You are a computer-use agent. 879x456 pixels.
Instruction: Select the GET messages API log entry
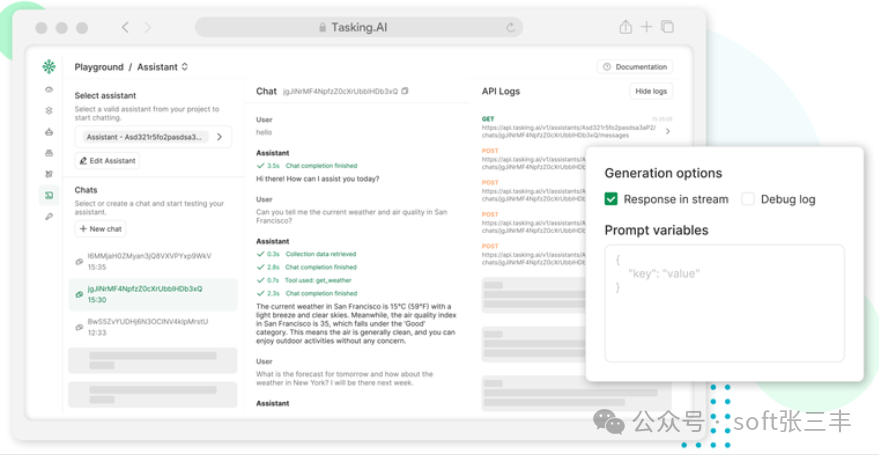576,127
